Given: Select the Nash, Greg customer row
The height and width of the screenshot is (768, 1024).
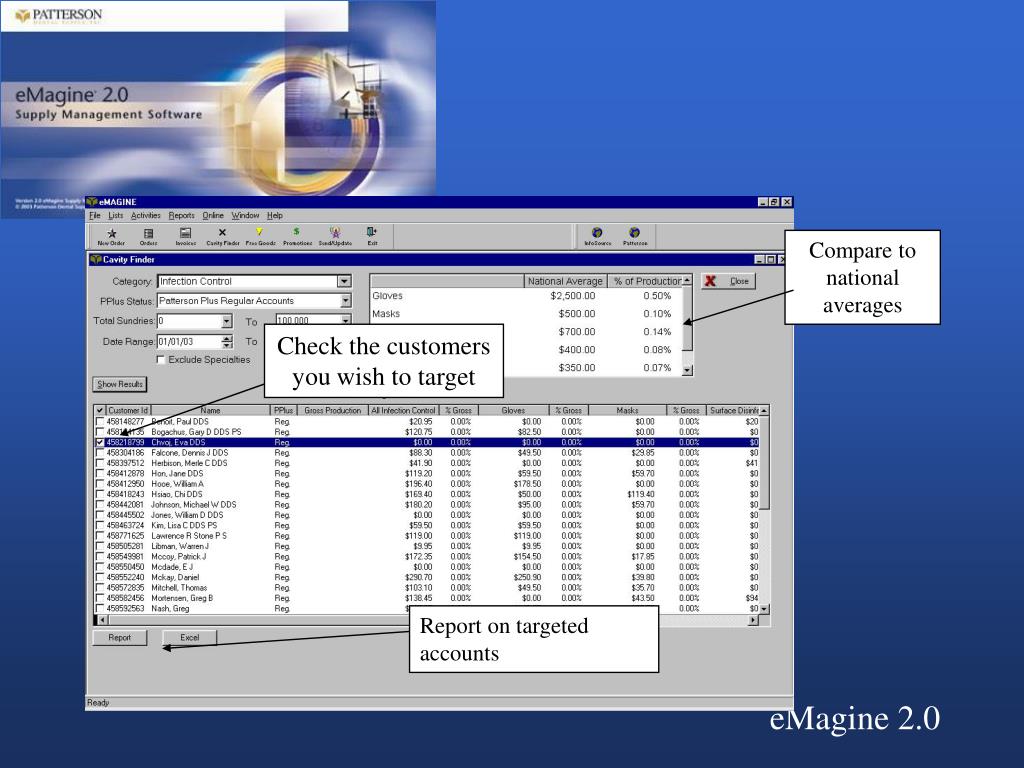Looking at the screenshot, I should [x=427, y=609].
